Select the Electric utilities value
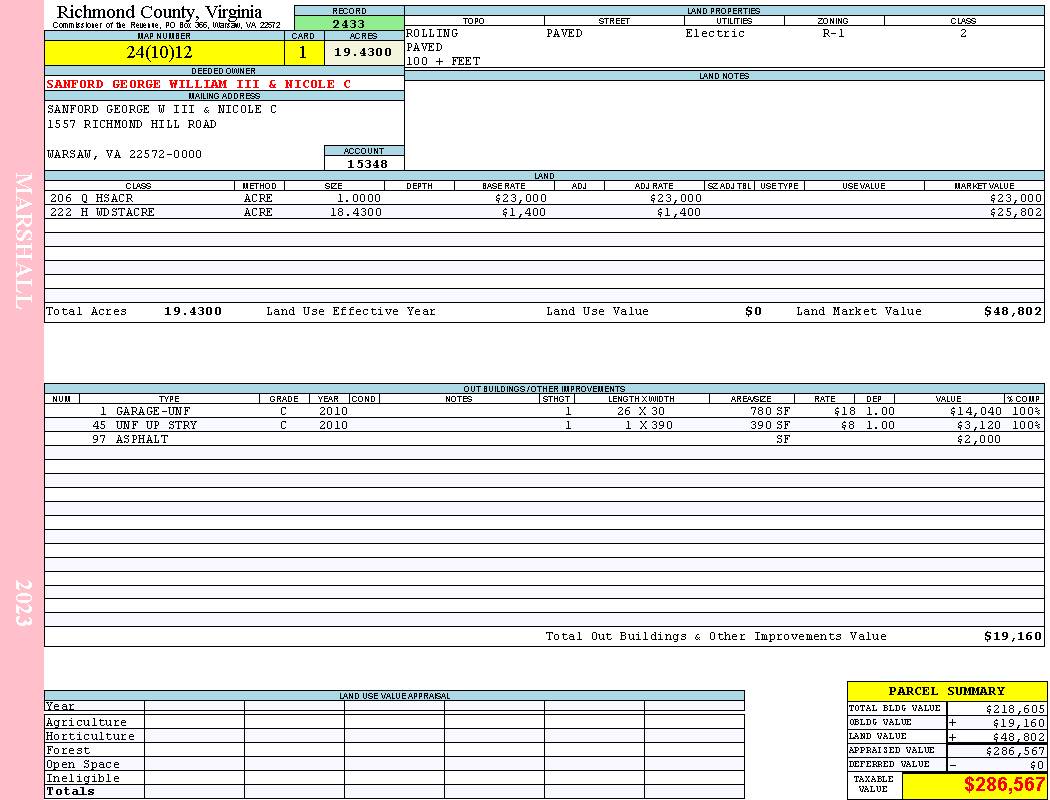 [x=715, y=33]
